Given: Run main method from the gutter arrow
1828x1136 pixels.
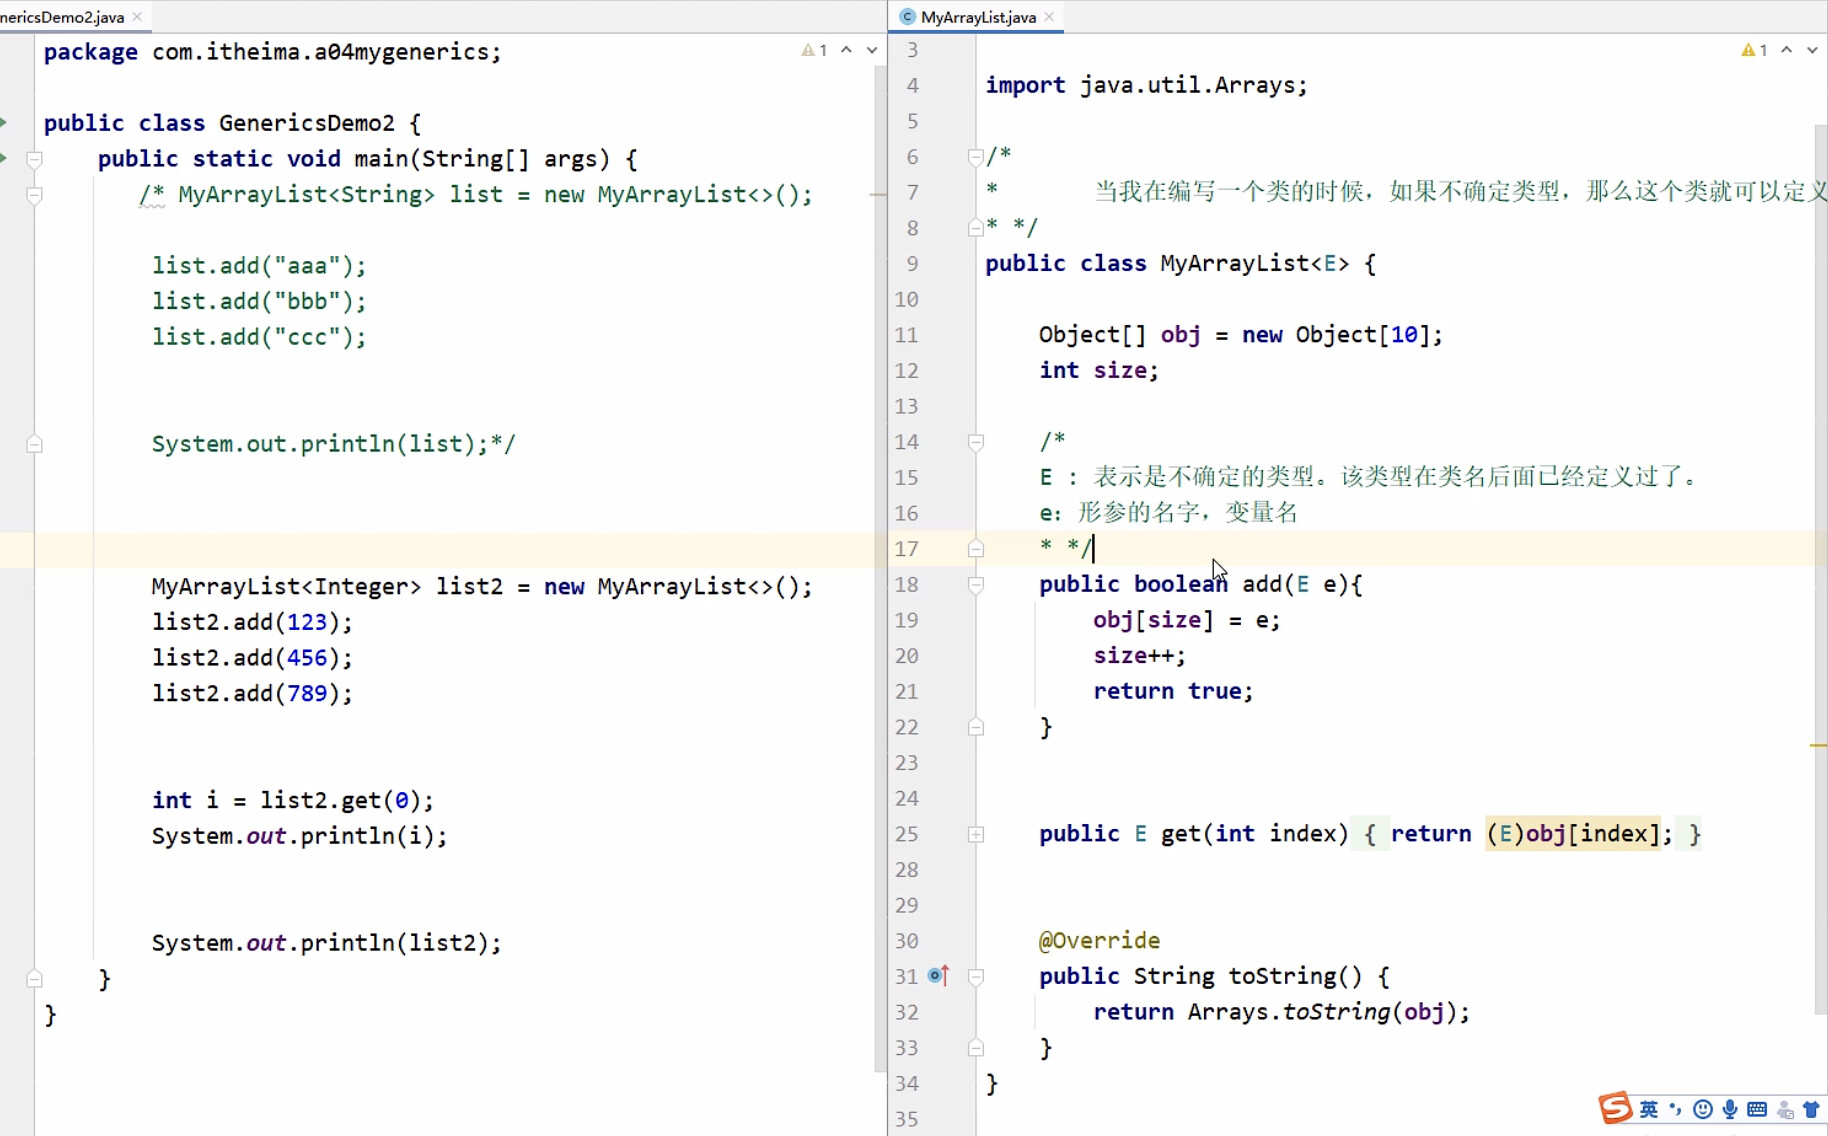Looking at the screenshot, I should [4, 158].
